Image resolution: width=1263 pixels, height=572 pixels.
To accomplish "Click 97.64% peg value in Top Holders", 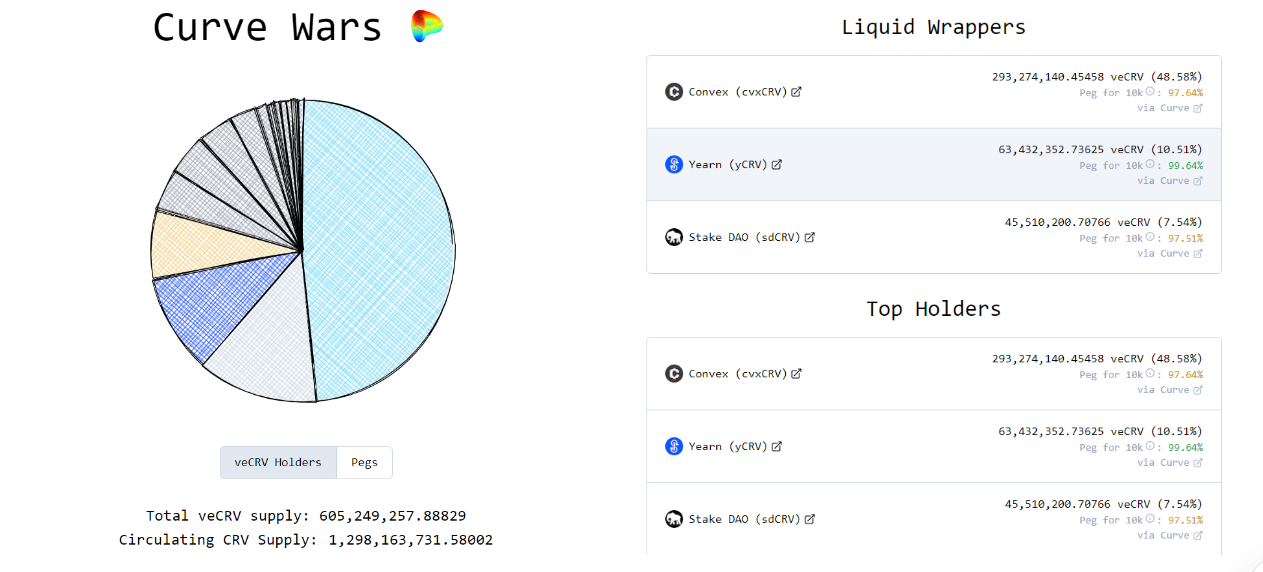I will (x=1185, y=375).
